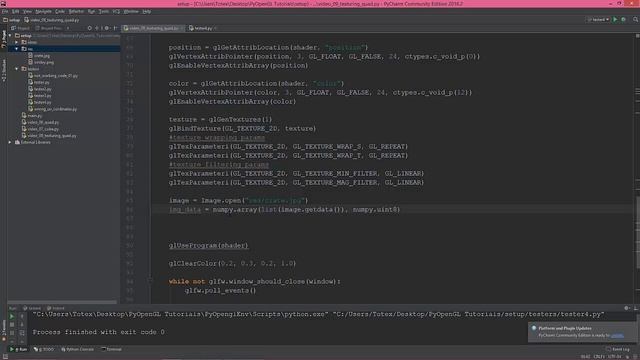Open the VCS menu

pos(116,11)
